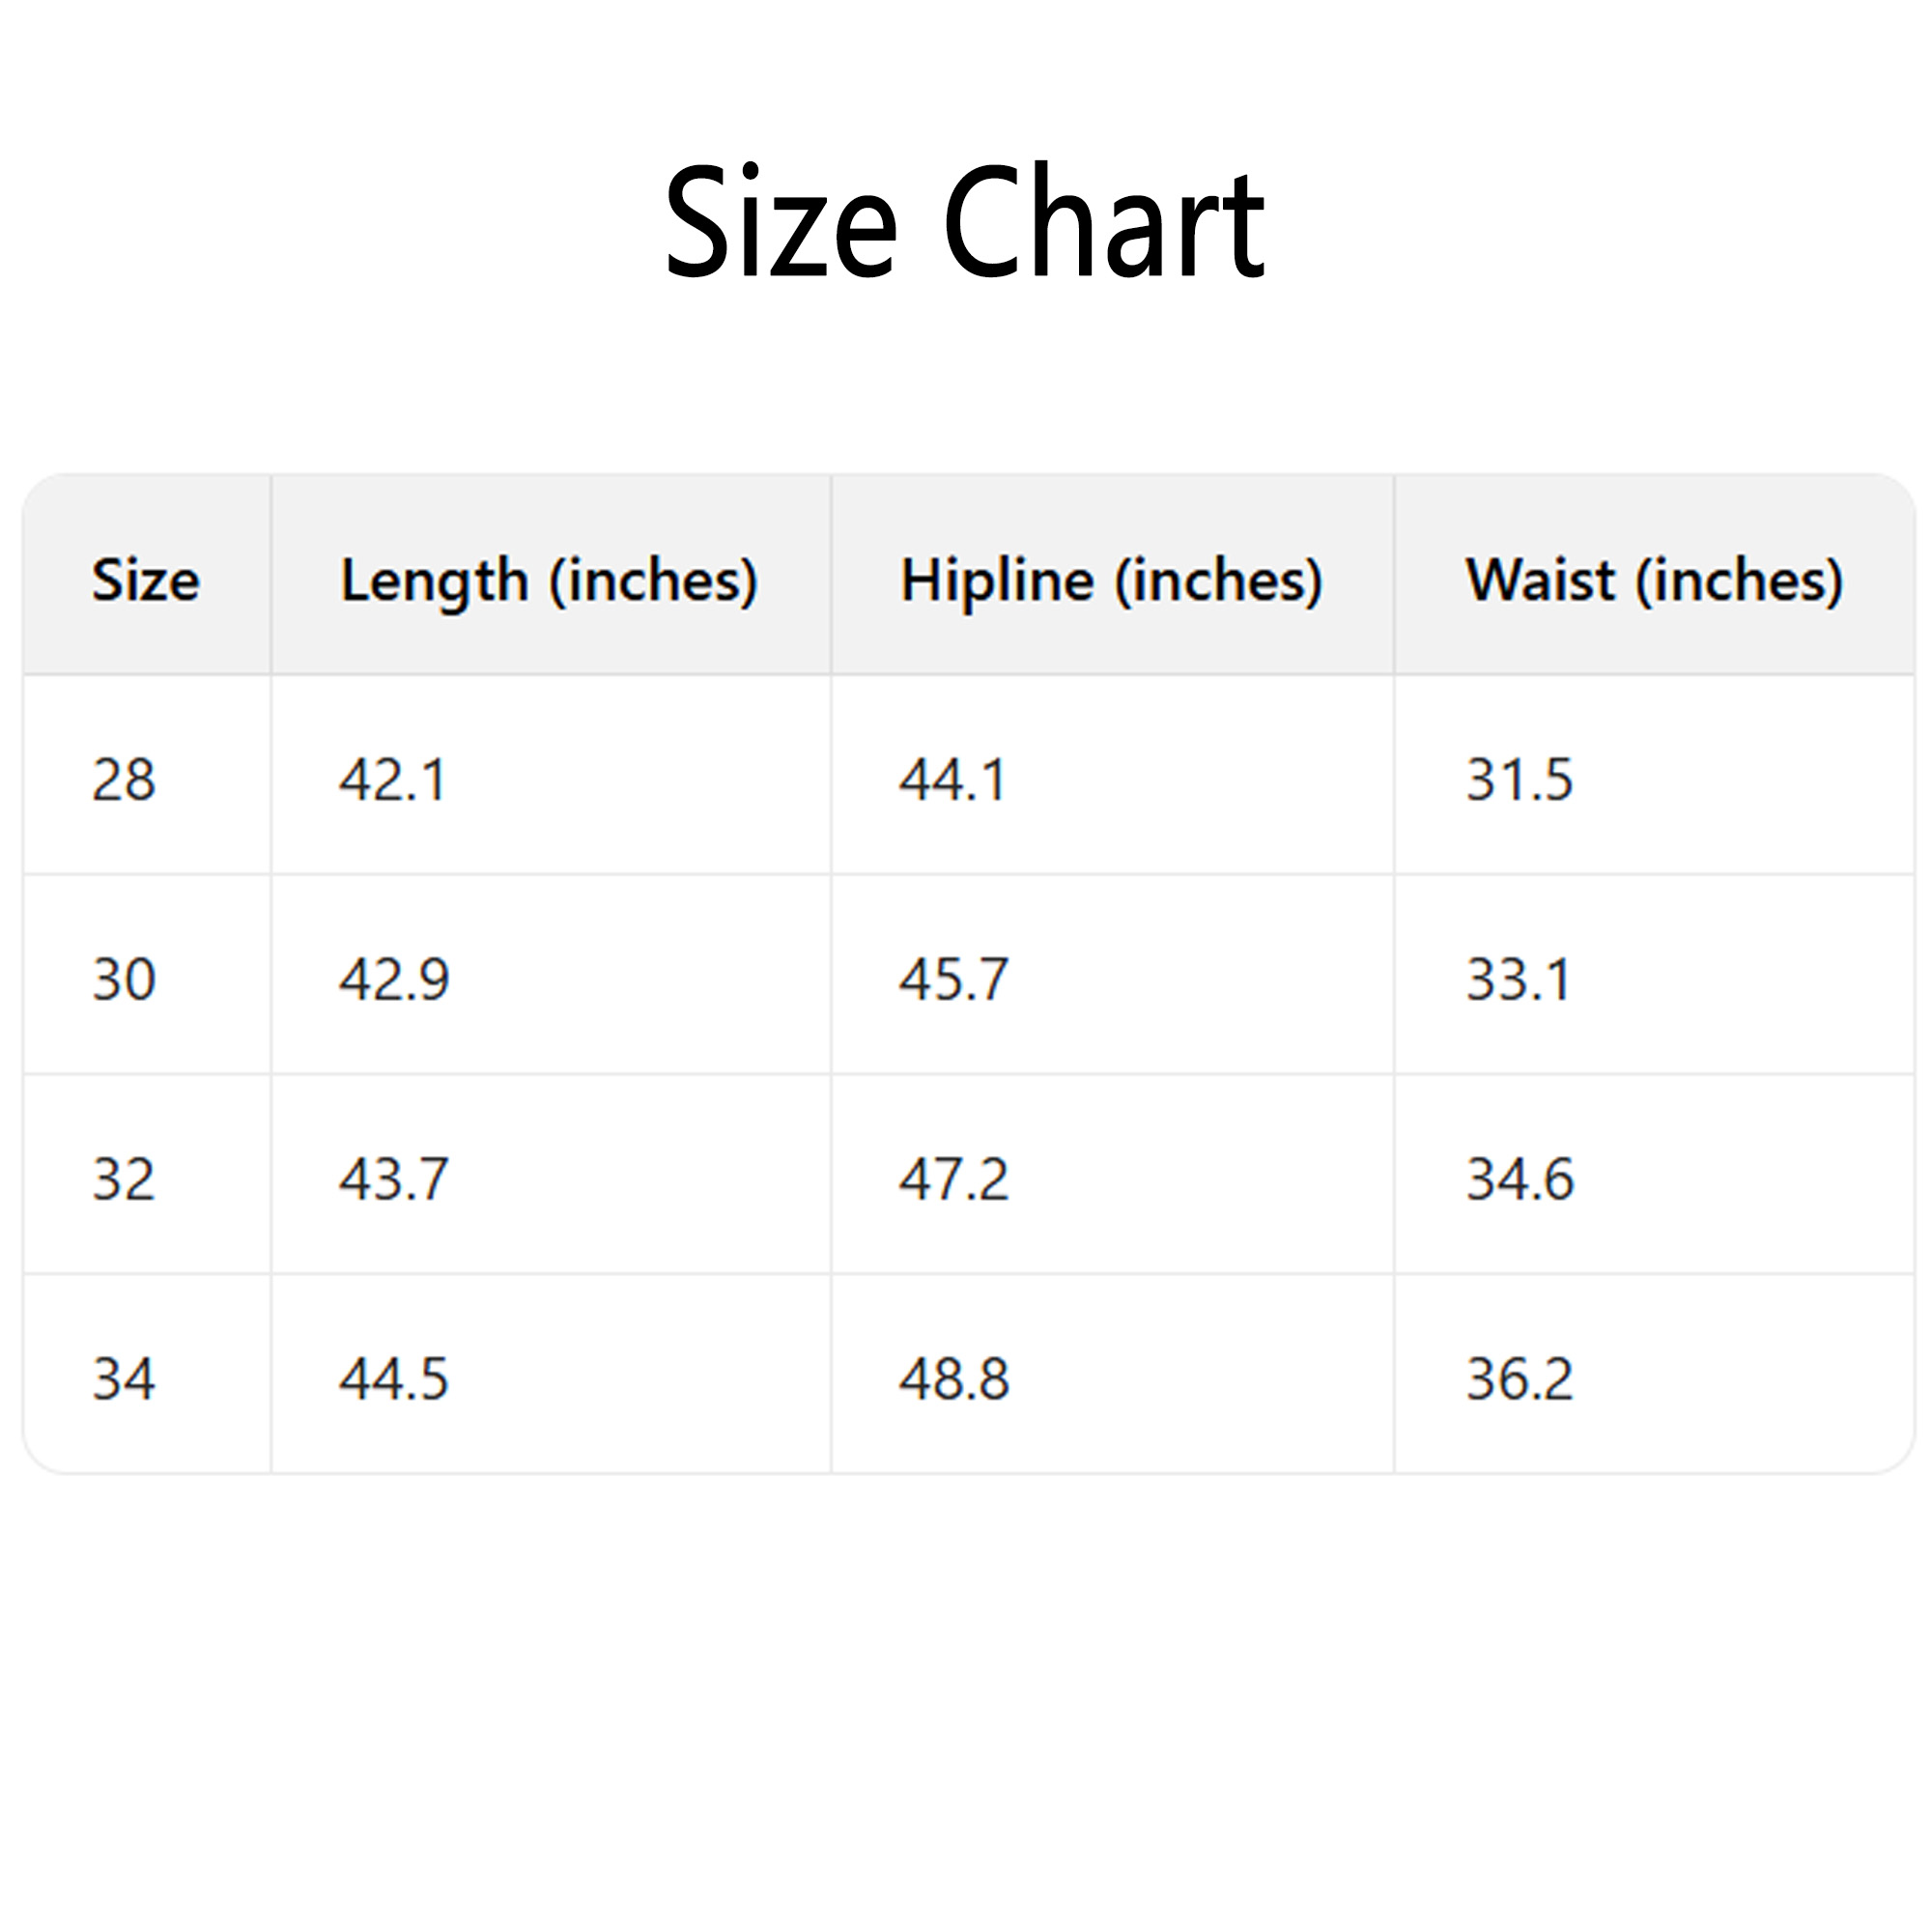Select the 42.9 length cell

click(394, 978)
